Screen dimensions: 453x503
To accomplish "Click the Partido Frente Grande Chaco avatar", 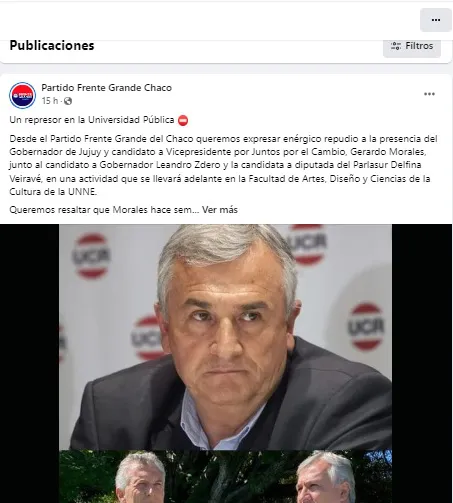I will 22,95.
